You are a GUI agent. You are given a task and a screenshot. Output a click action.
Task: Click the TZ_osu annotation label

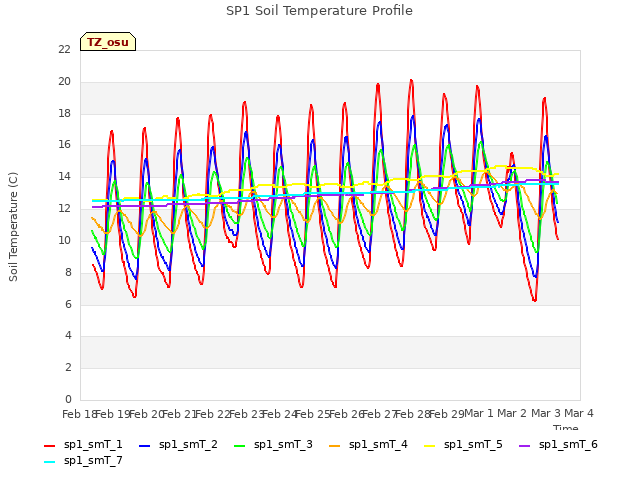(108, 42)
